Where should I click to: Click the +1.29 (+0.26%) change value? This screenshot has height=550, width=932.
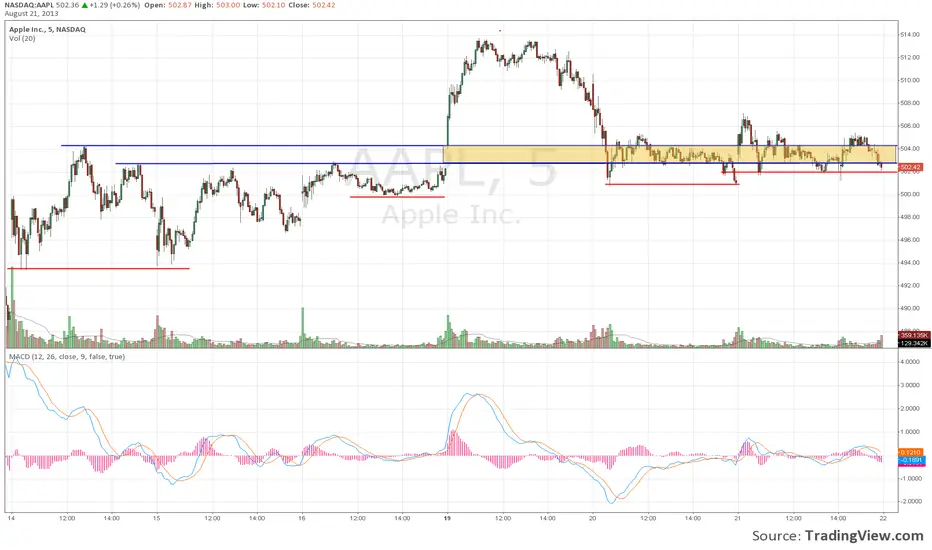pyautogui.click(x=115, y=5)
